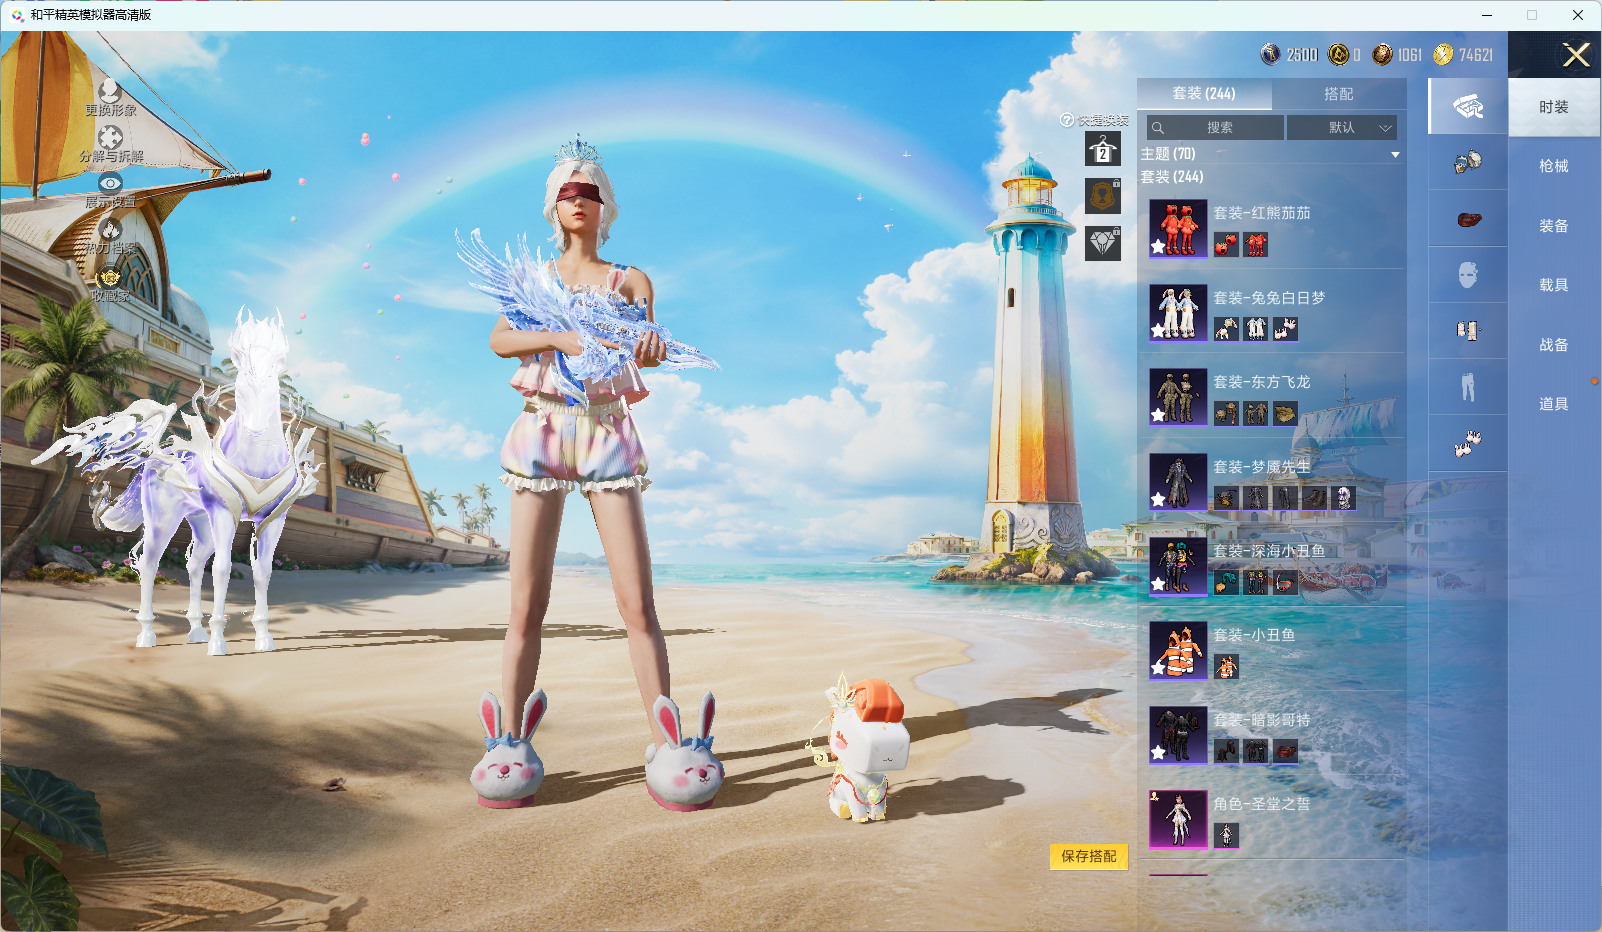Click the 套装-东方飞龙 name text

point(1262,382)
